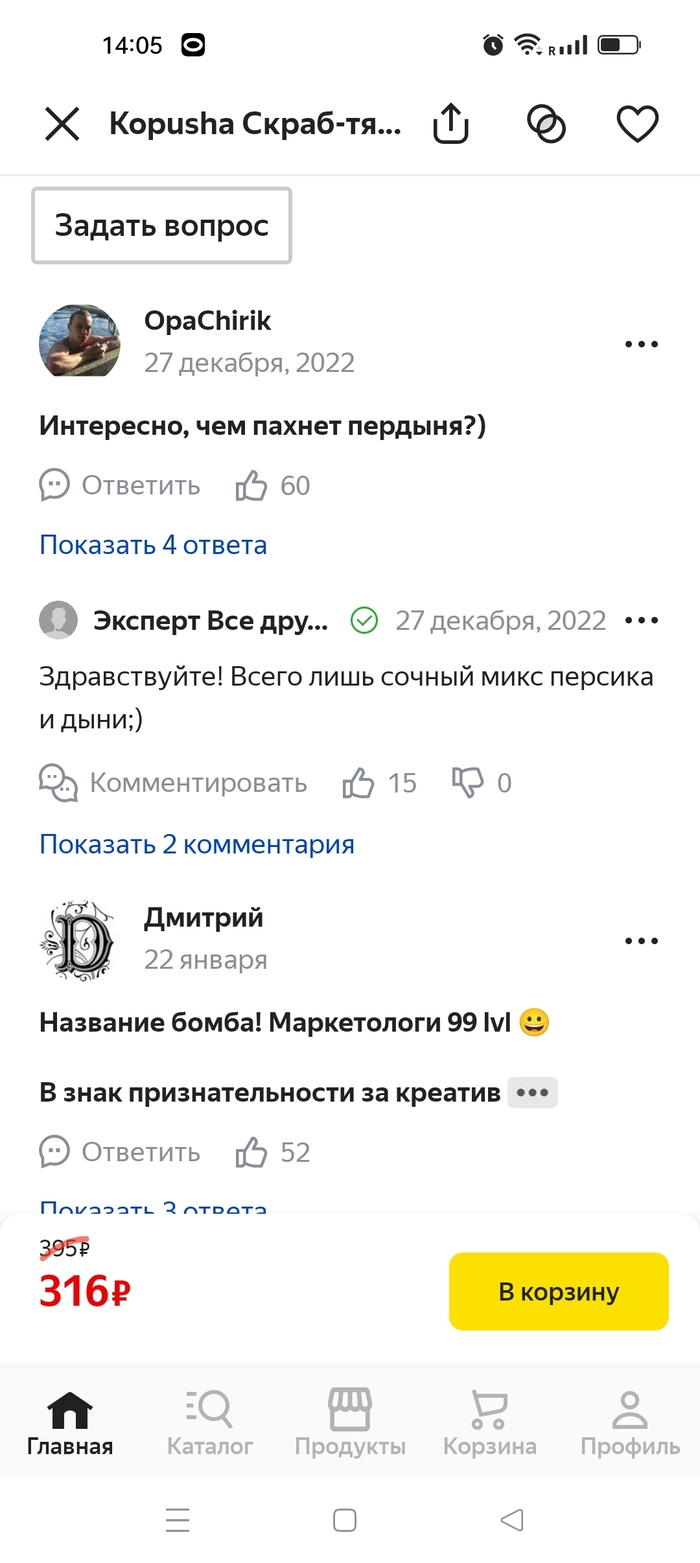Viewport: 700px width, 1563px height.
Task: Reply to OpaChirik via 'Ответить'
Action: click(x=120, y=486)
